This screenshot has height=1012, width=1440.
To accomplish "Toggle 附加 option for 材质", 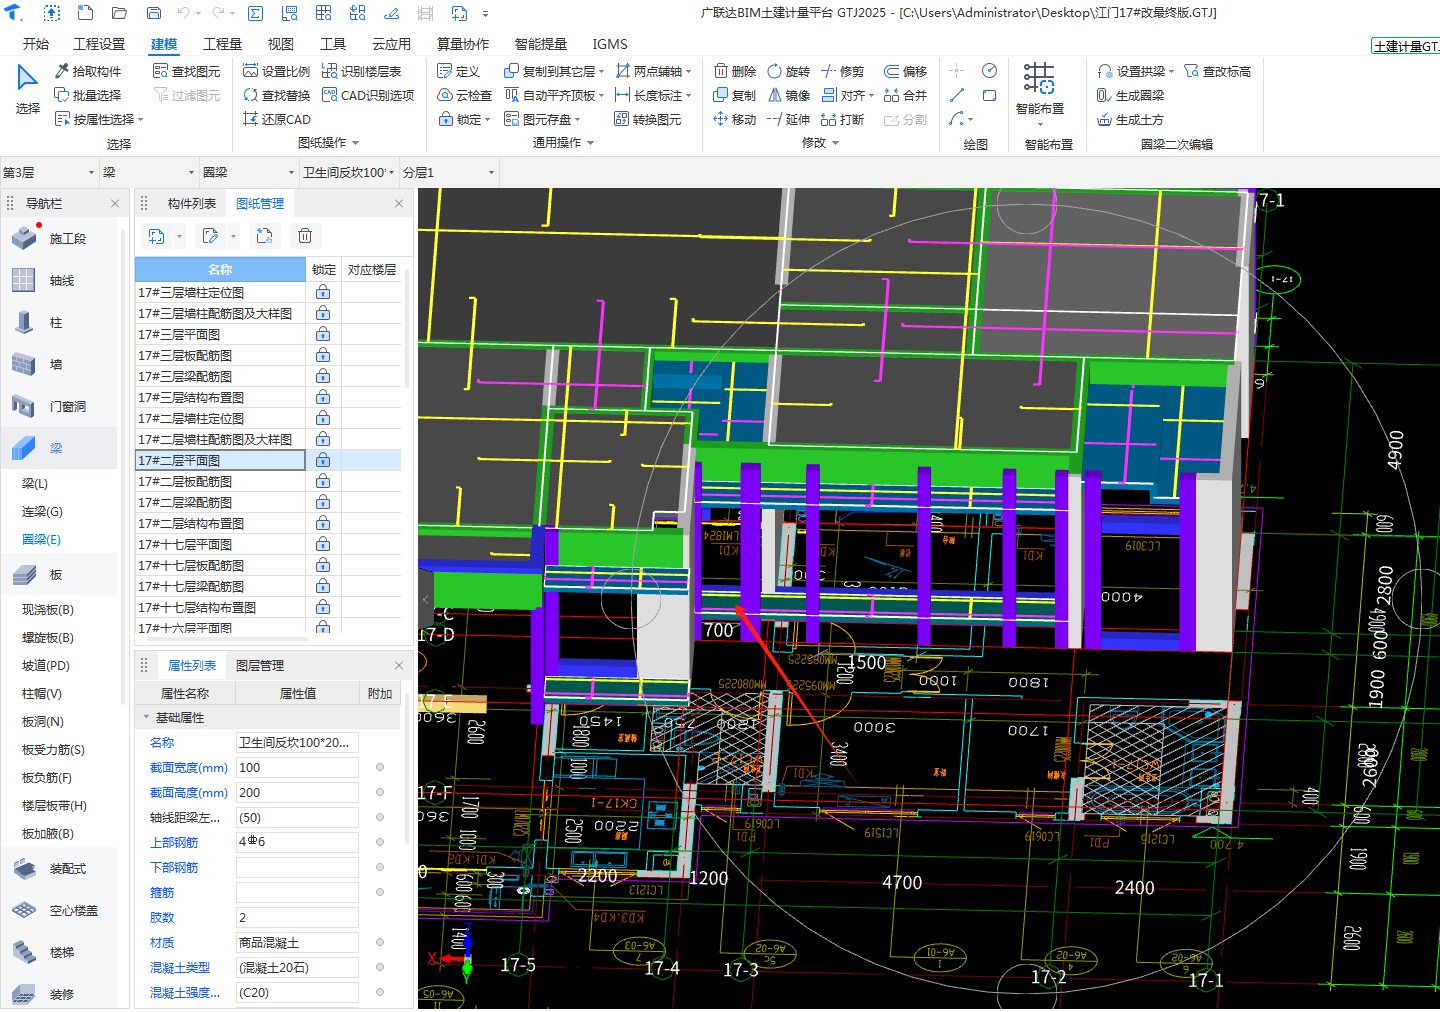I will pyautogui.click(x=380, y=942).
